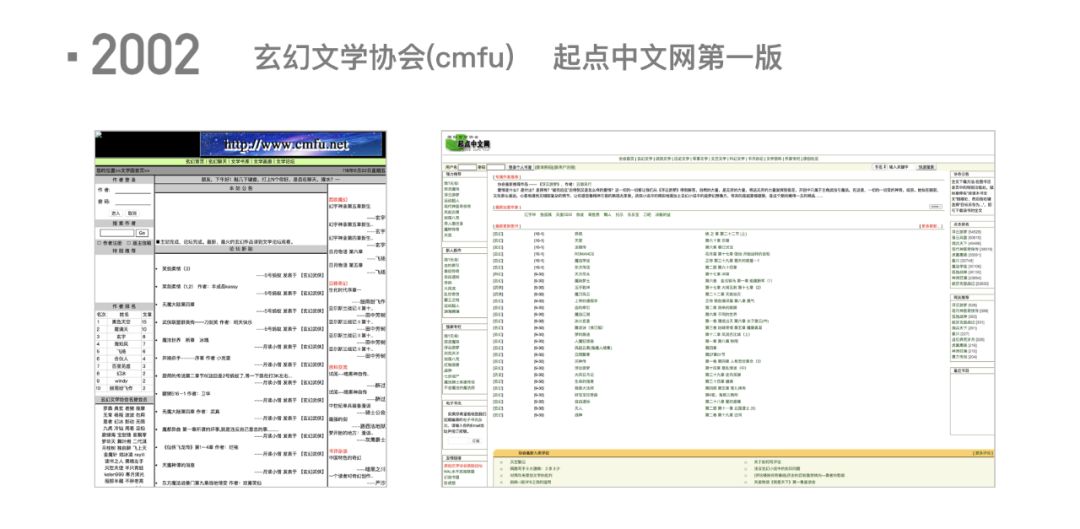1080x529 pixels.
Task: Click the 论坛新贴 section header on cmfu page
Action: (x=240, y=249)
